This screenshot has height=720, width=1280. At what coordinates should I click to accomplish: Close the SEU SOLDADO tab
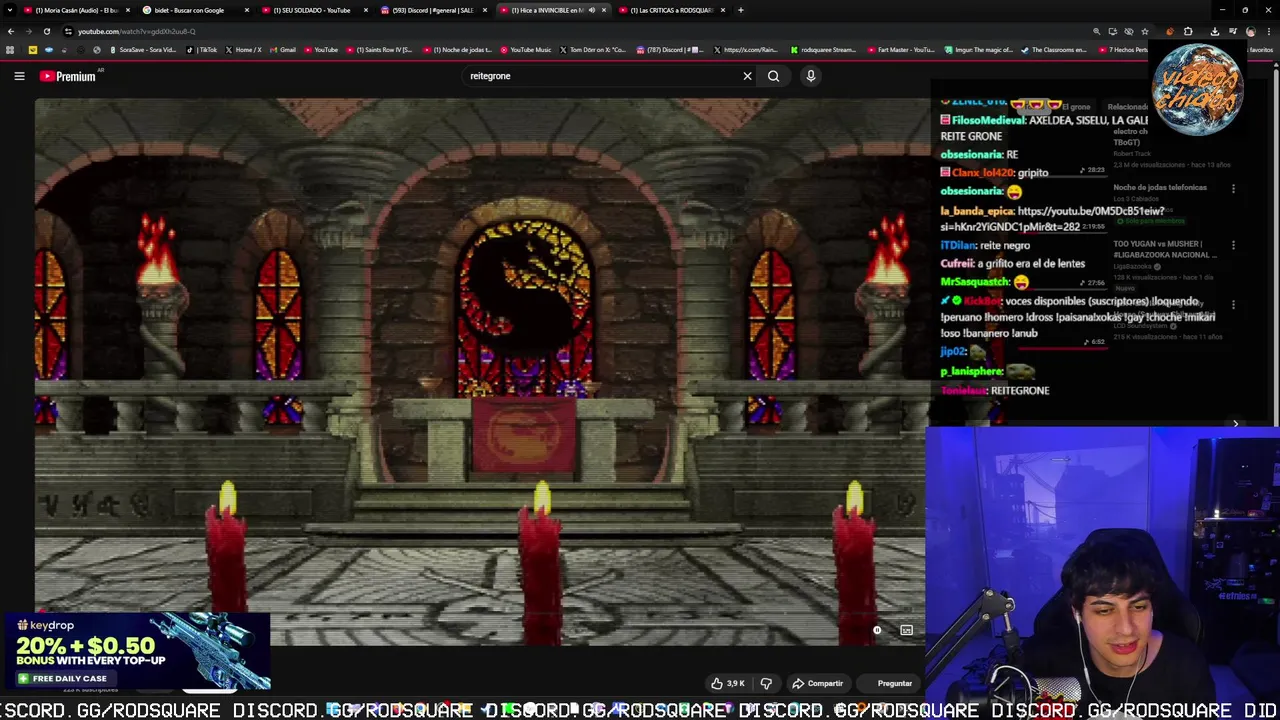point(366,10)
